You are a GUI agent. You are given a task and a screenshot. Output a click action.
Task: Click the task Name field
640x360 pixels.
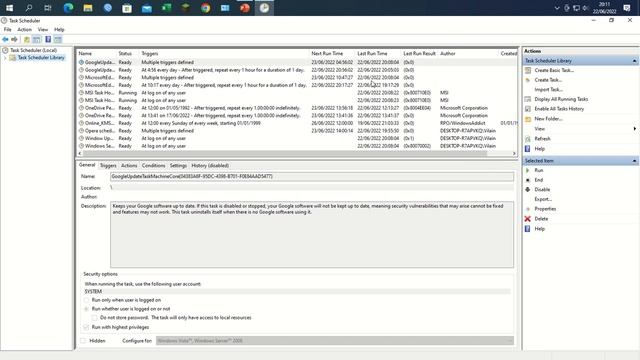312,177
